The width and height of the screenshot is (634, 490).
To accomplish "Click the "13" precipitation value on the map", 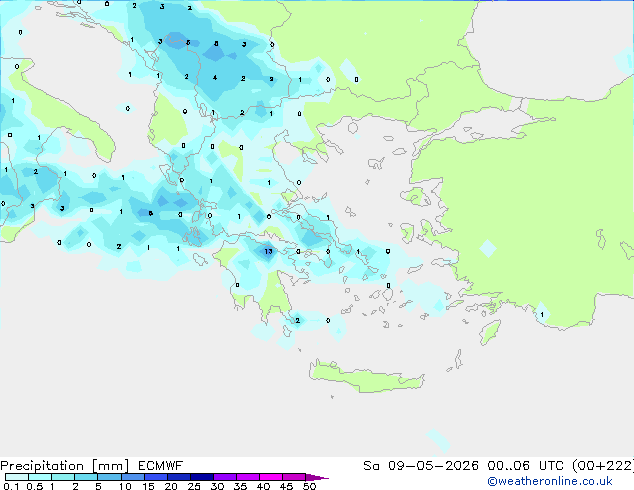I will tap(268, 251).
